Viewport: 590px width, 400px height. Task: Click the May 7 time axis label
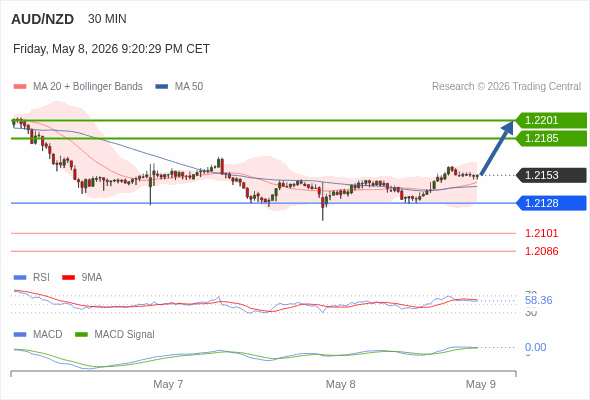click(168, 384)
